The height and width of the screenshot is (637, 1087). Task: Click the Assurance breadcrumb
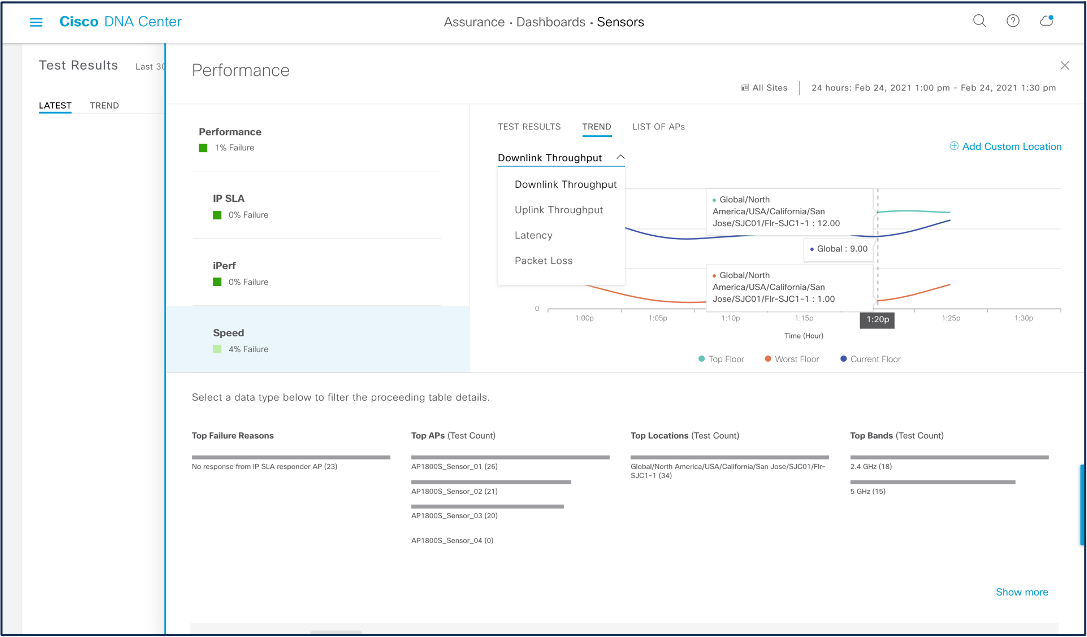(474, 22)
